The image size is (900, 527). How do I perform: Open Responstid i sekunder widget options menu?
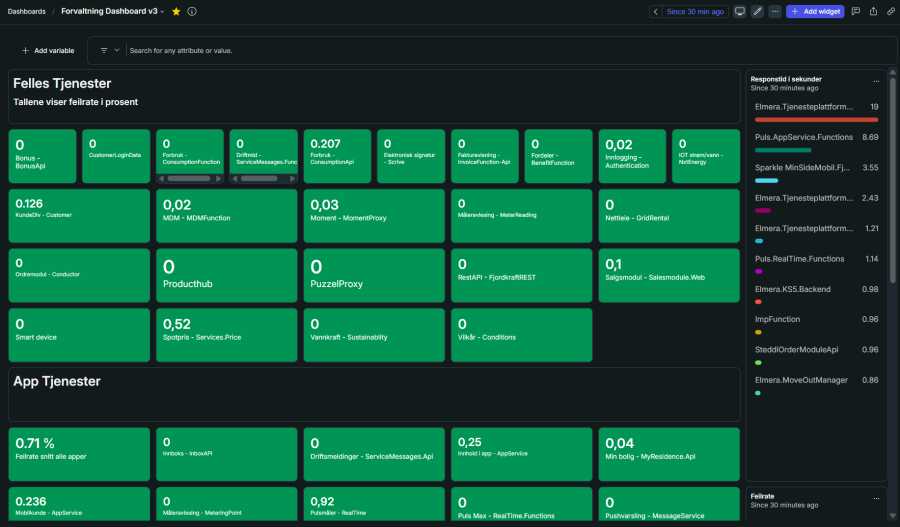(x=876, y=82)
